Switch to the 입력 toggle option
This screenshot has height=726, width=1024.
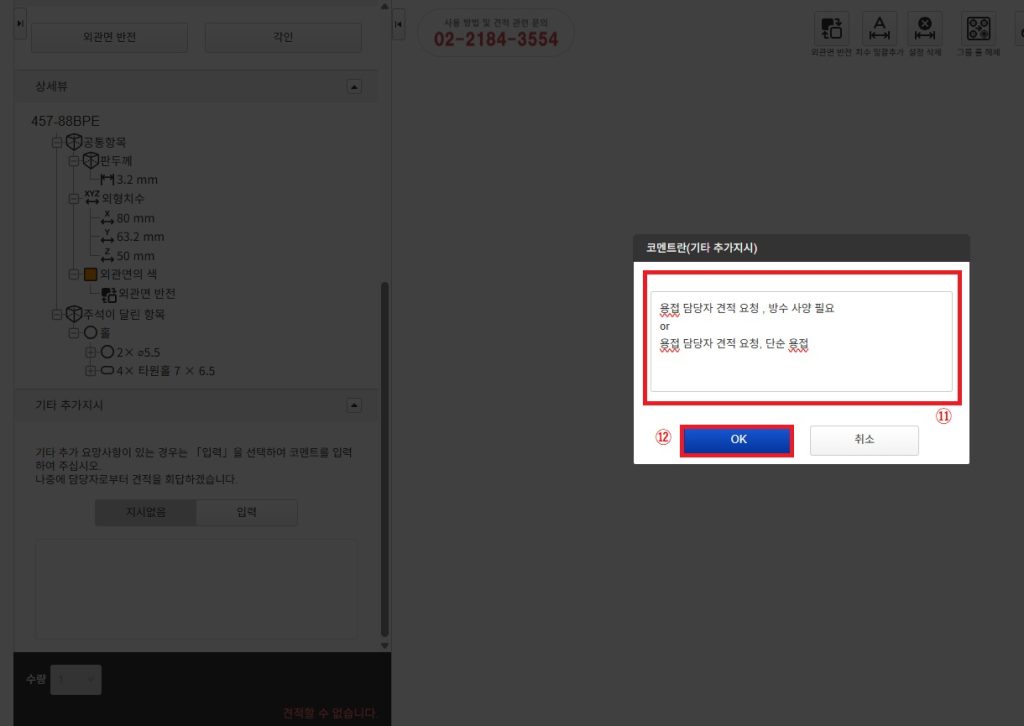click(246, 512)
